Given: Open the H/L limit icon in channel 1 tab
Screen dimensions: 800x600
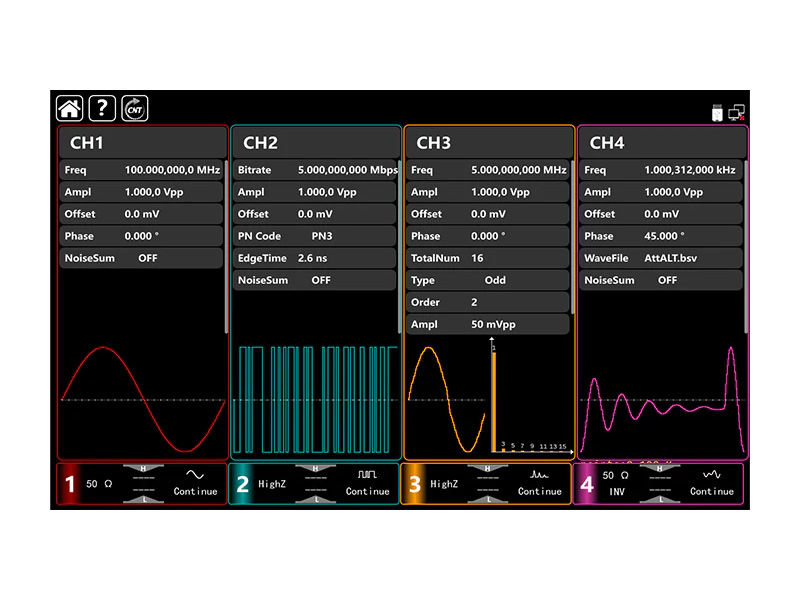Looking at the screenshot, I should [x=143, y=484].
